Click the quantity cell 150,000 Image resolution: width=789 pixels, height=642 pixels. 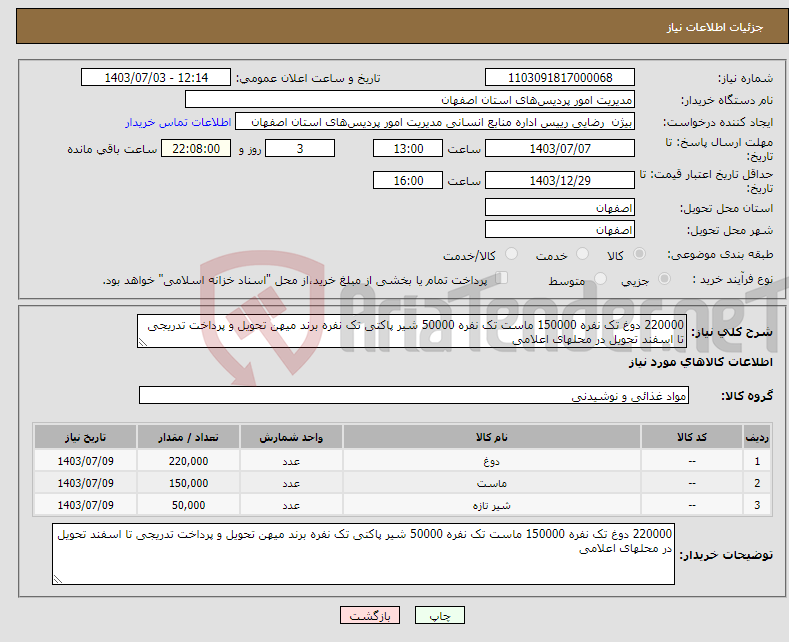tap(188, 483)
